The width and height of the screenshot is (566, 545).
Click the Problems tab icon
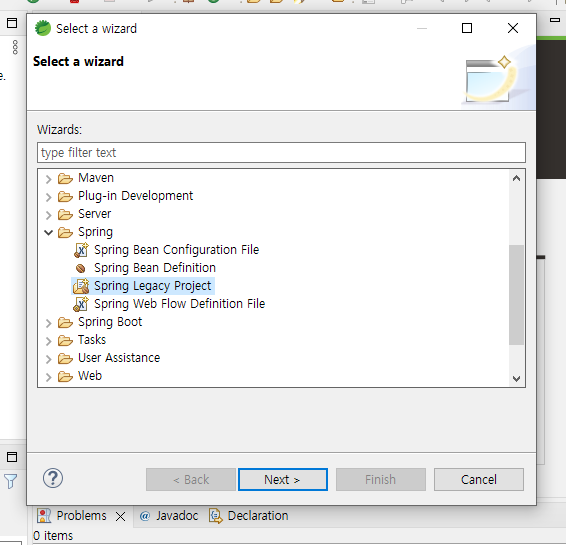pyautogui.click(x=44, y=516)
